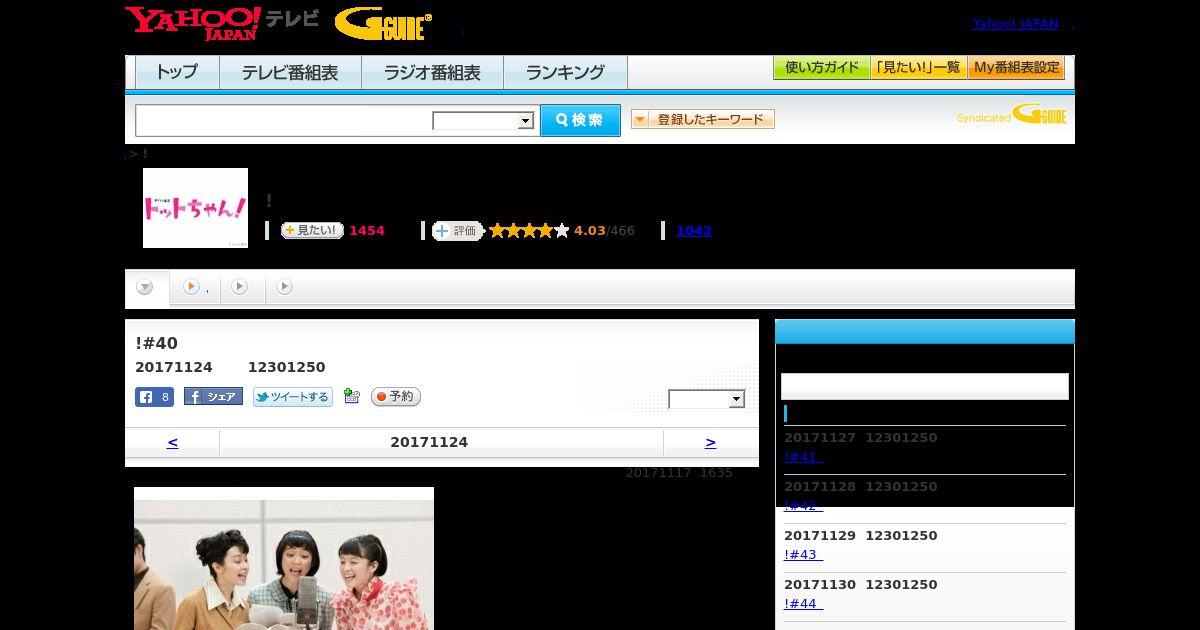Open the ランキング tab
Viewport: 1200px width, 630px height.
(x=565, y=73)
